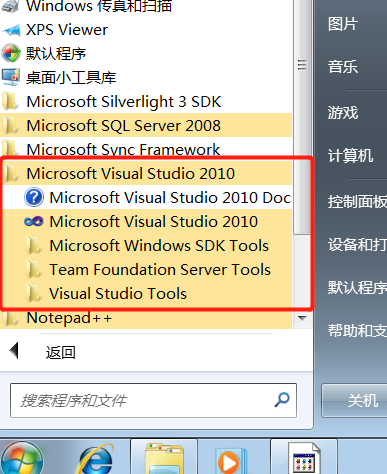Open 桌面小工具库 gadget gallery
This screenshot has width=387, height=474.
(71, 77)
